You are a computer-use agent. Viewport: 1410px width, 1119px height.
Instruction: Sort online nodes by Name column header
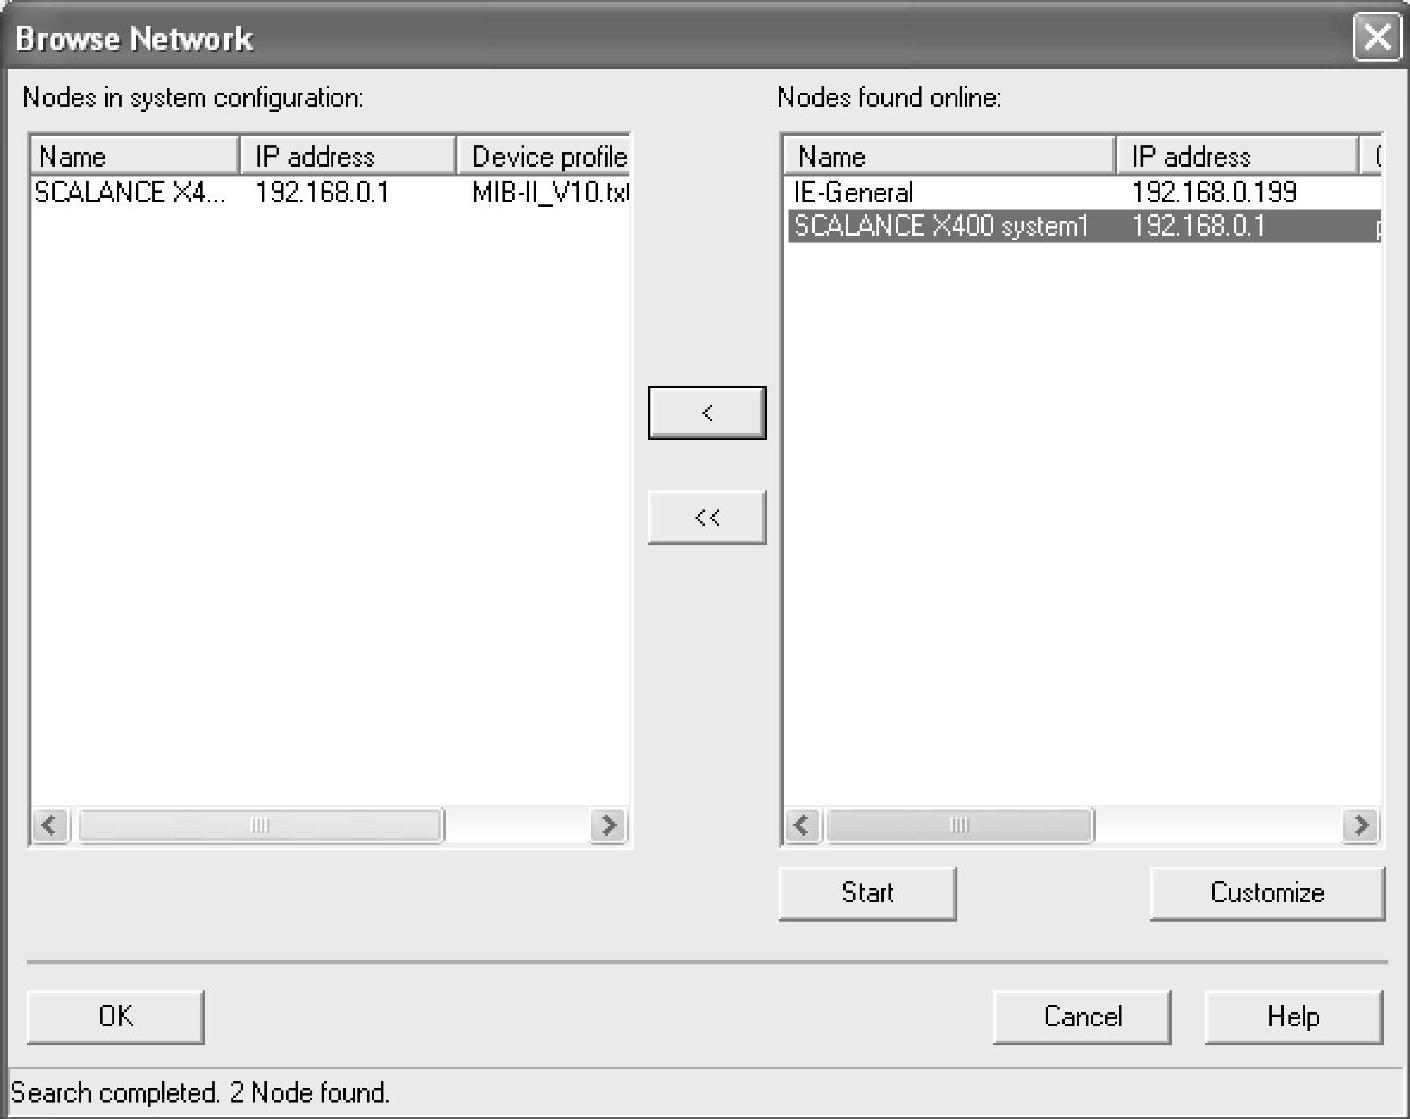pos(950,156)
